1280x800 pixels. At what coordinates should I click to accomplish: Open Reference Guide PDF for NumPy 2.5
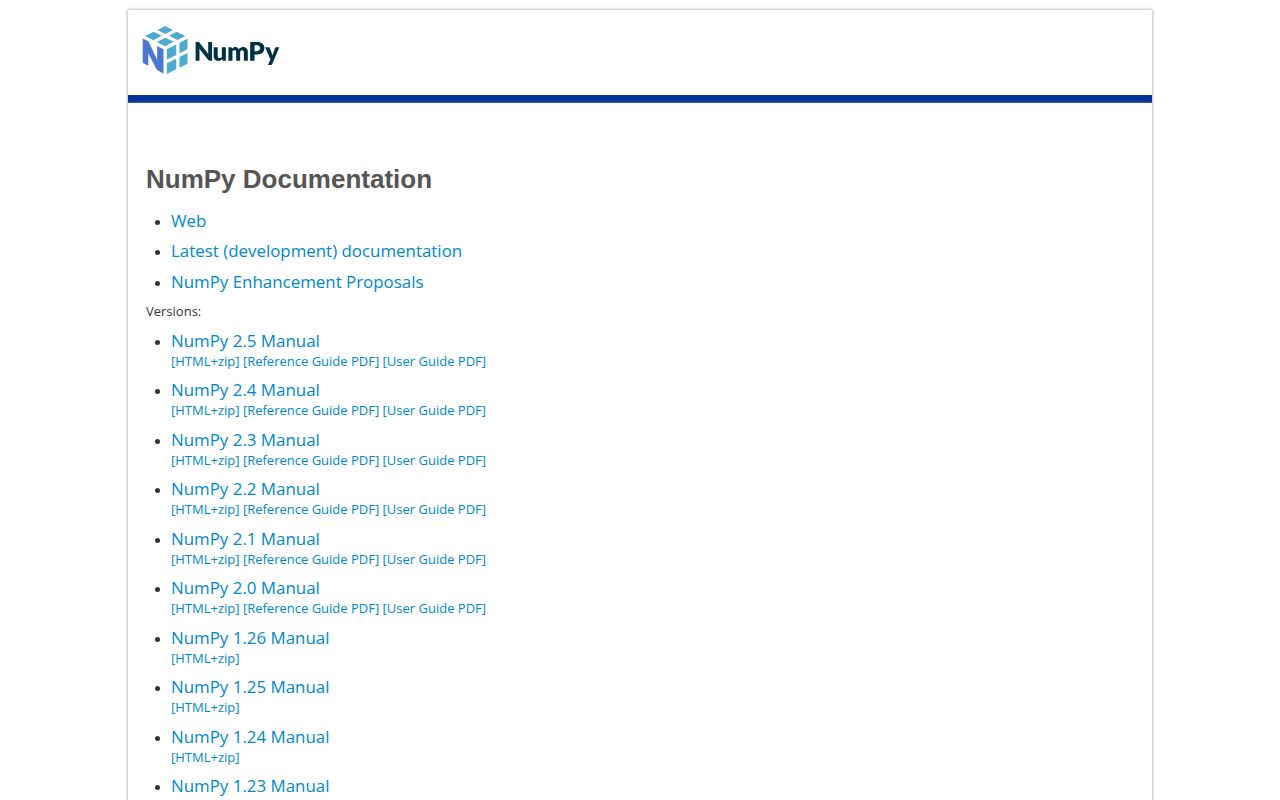click(311, 361)
